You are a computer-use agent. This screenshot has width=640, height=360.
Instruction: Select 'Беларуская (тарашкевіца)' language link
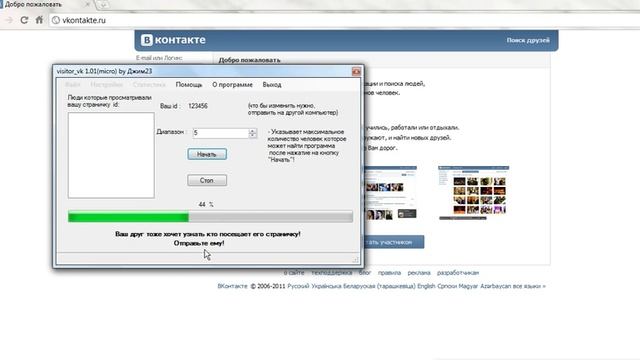[x=379, y=286]
